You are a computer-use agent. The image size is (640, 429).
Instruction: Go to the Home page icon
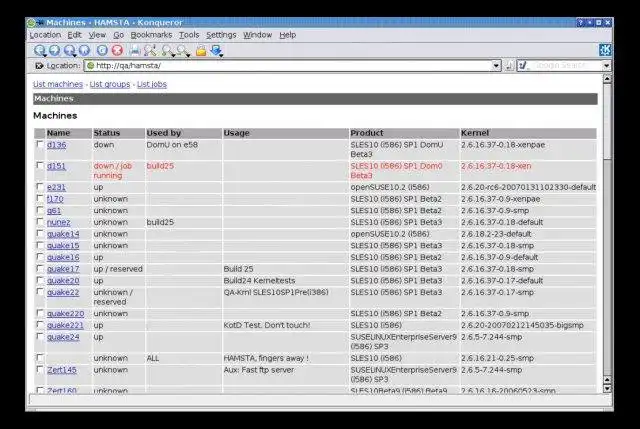point(84,51)
